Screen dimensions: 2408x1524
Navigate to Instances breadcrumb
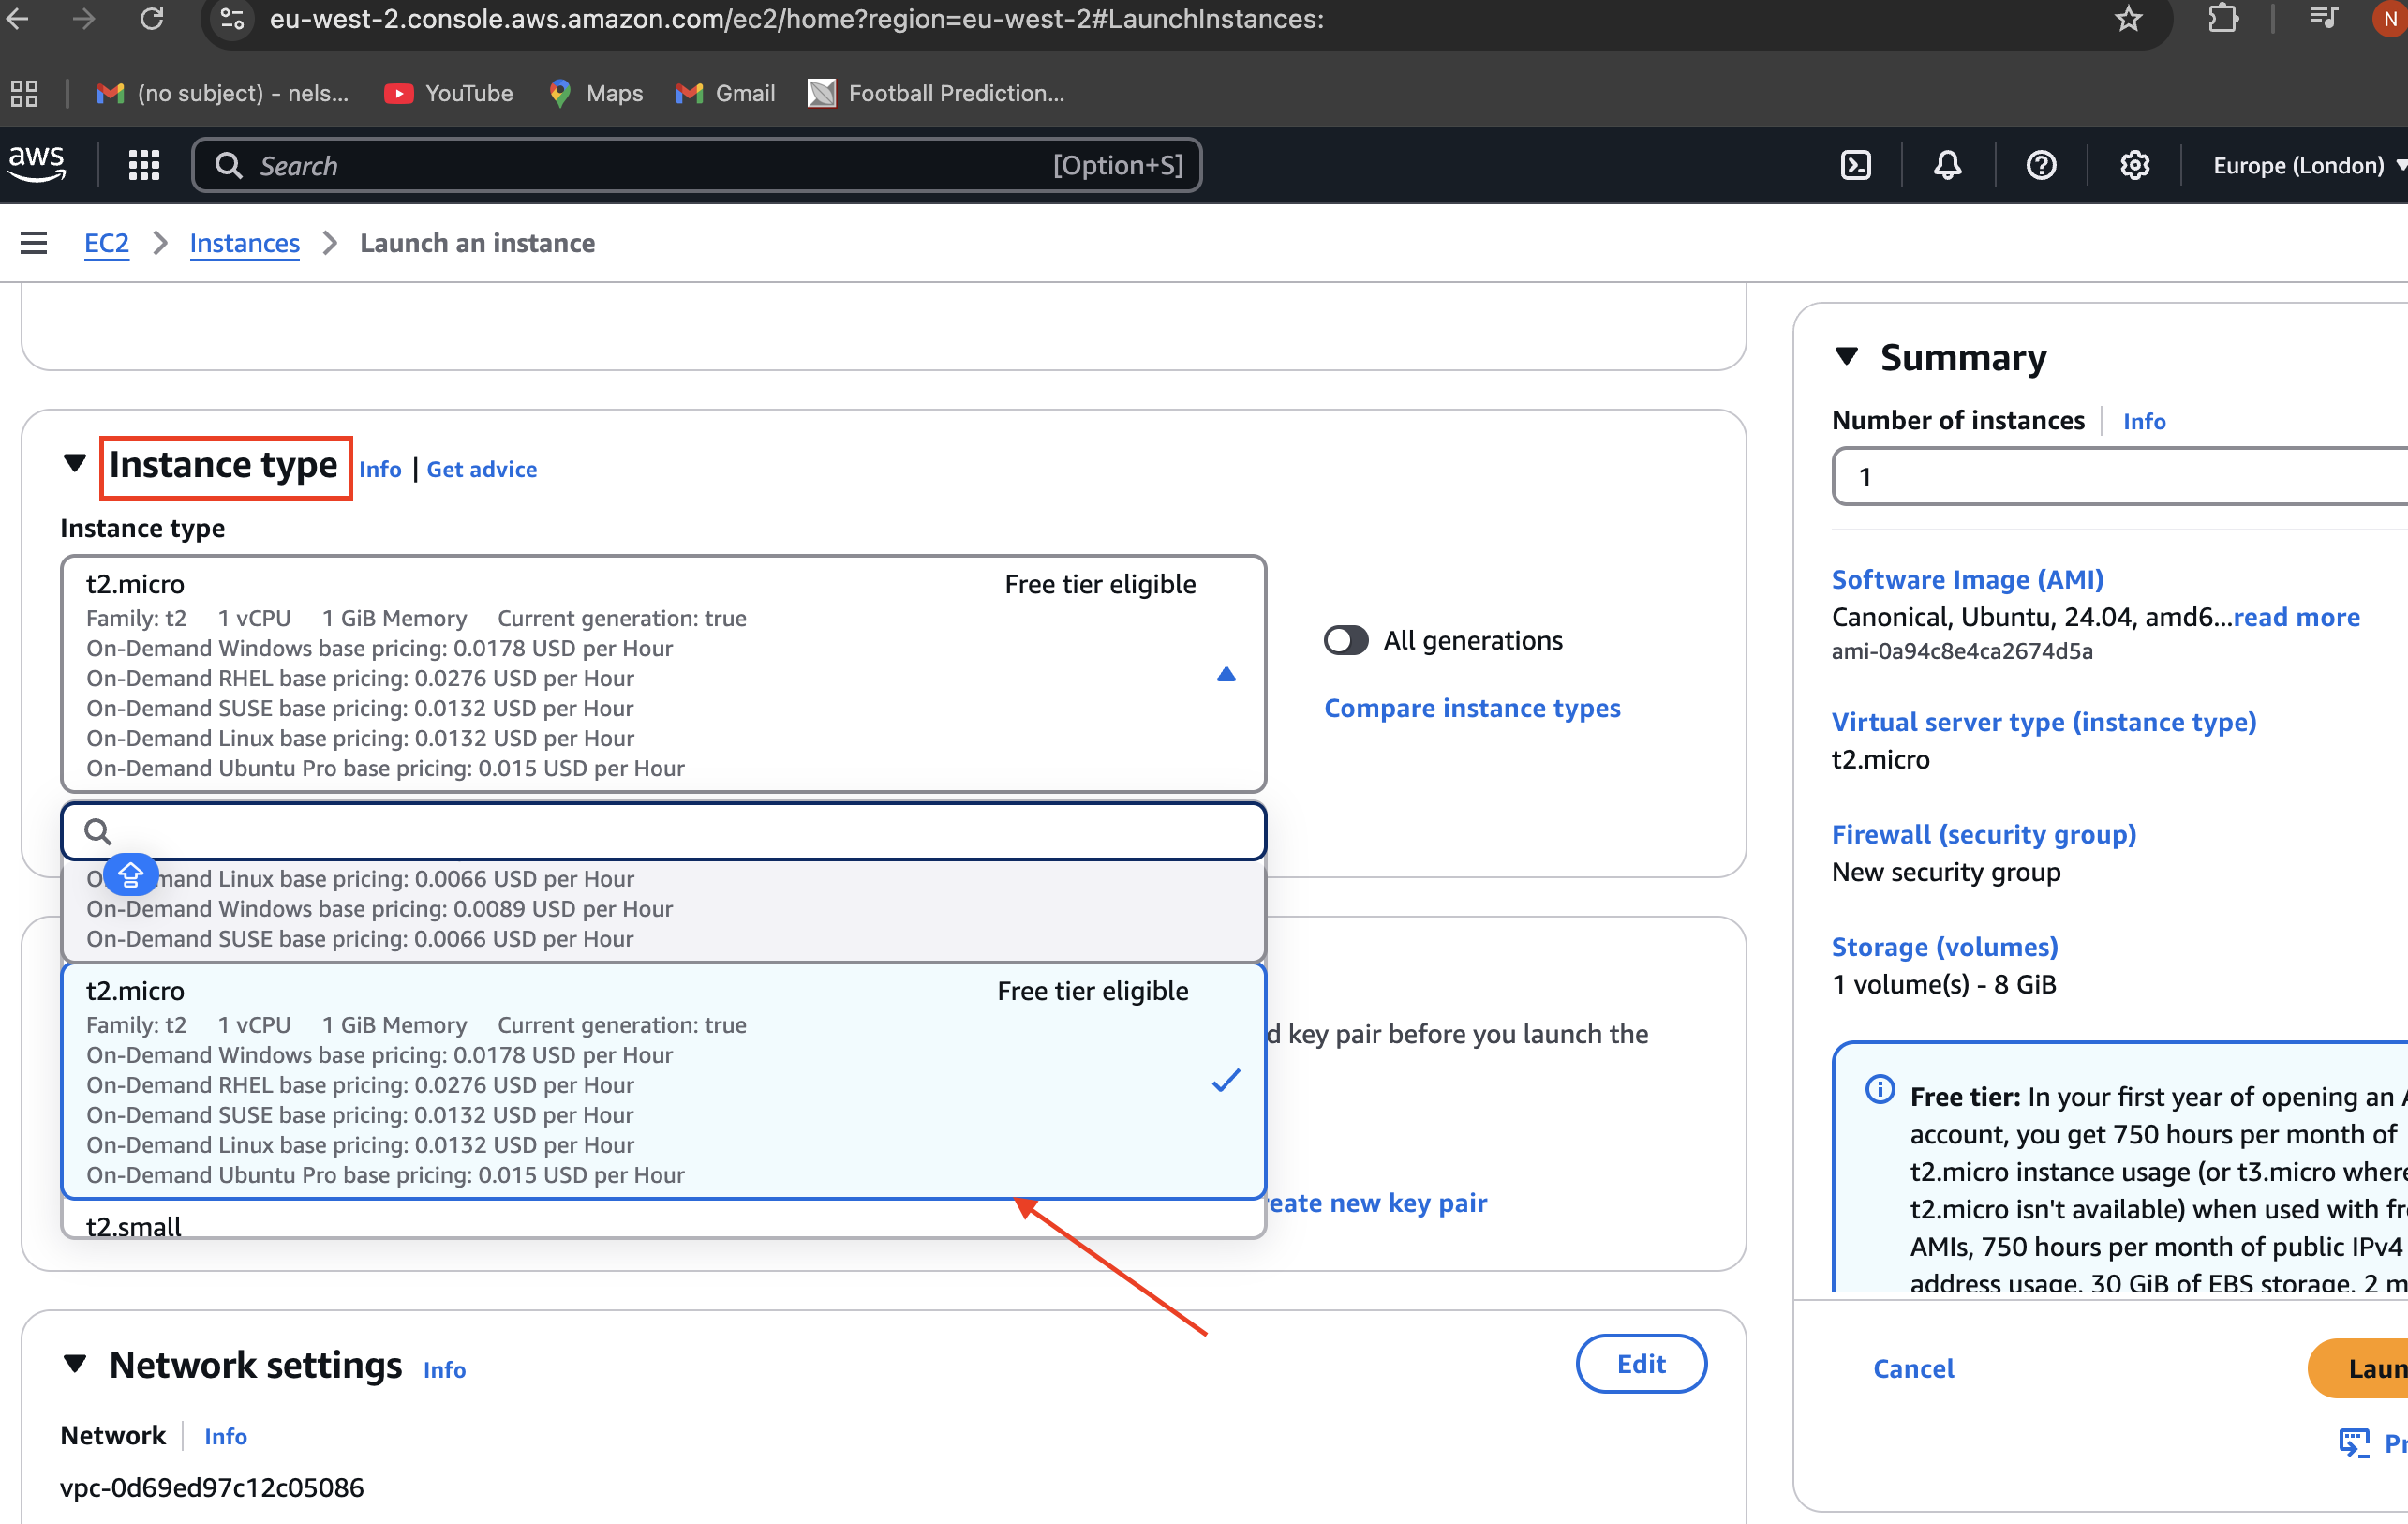point(244,243)
